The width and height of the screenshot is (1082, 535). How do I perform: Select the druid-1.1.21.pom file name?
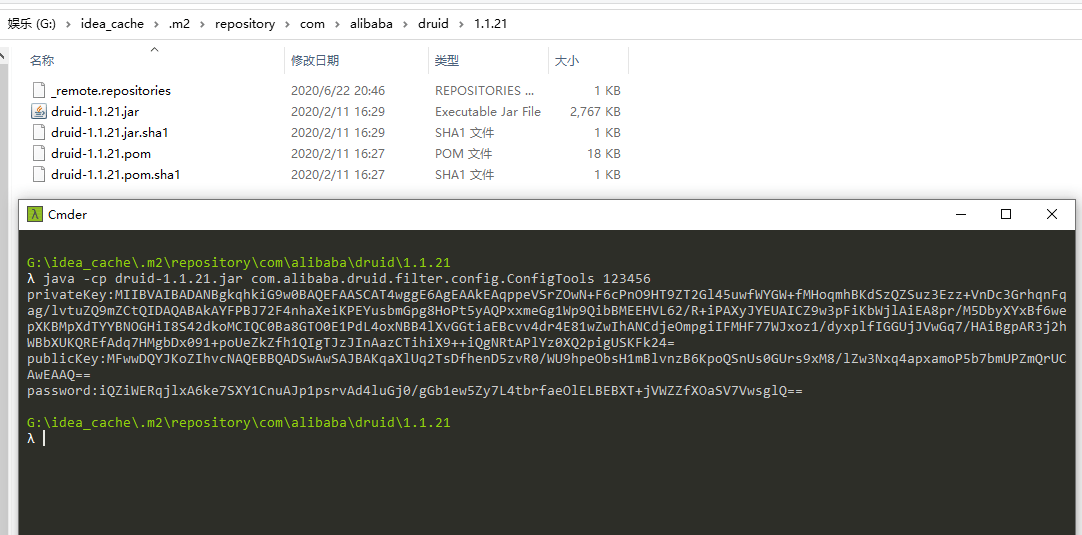click(101, 154)
